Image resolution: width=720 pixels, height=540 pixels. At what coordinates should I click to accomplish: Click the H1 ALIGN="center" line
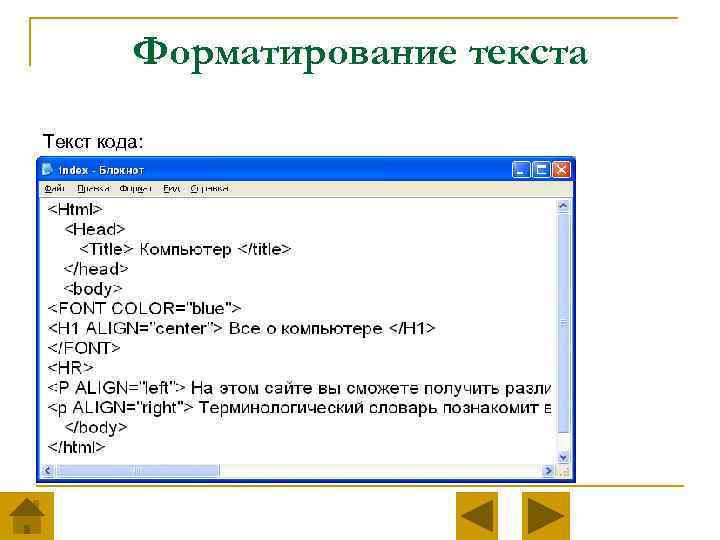[241, 328]
